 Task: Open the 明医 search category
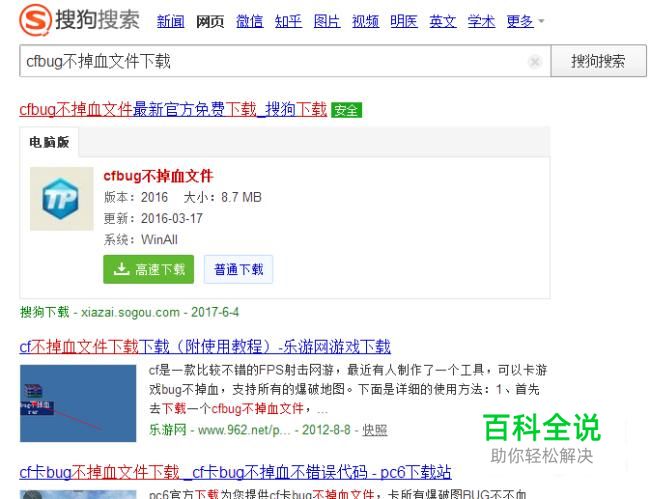pos(404,21)
